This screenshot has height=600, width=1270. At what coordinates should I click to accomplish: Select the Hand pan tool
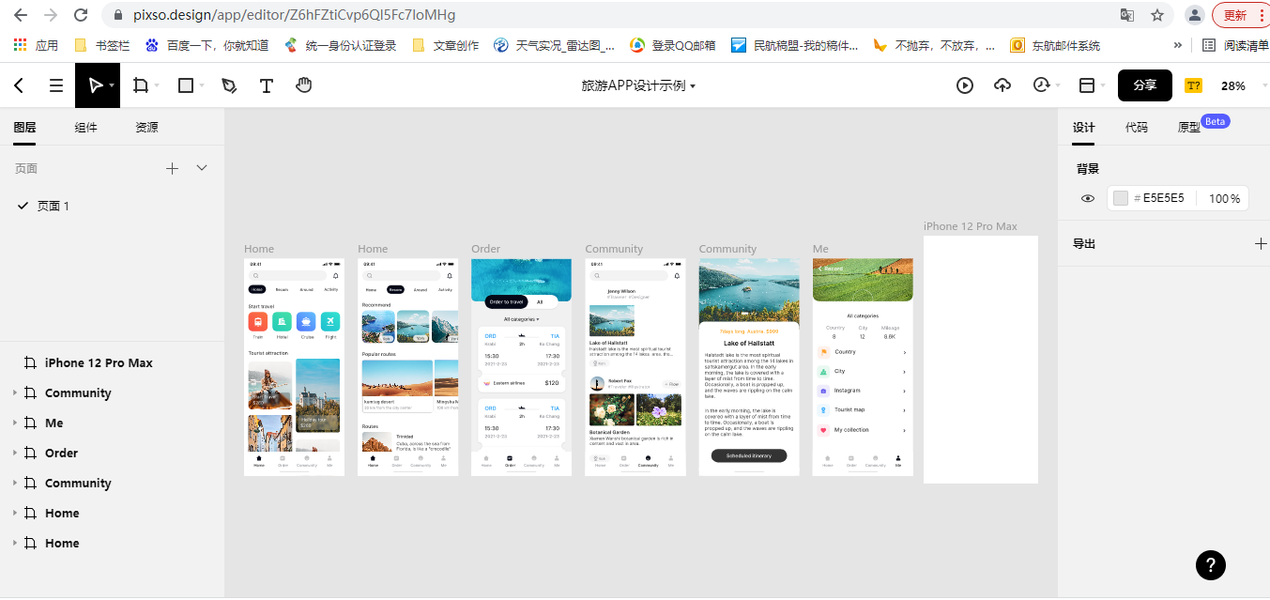304,86
